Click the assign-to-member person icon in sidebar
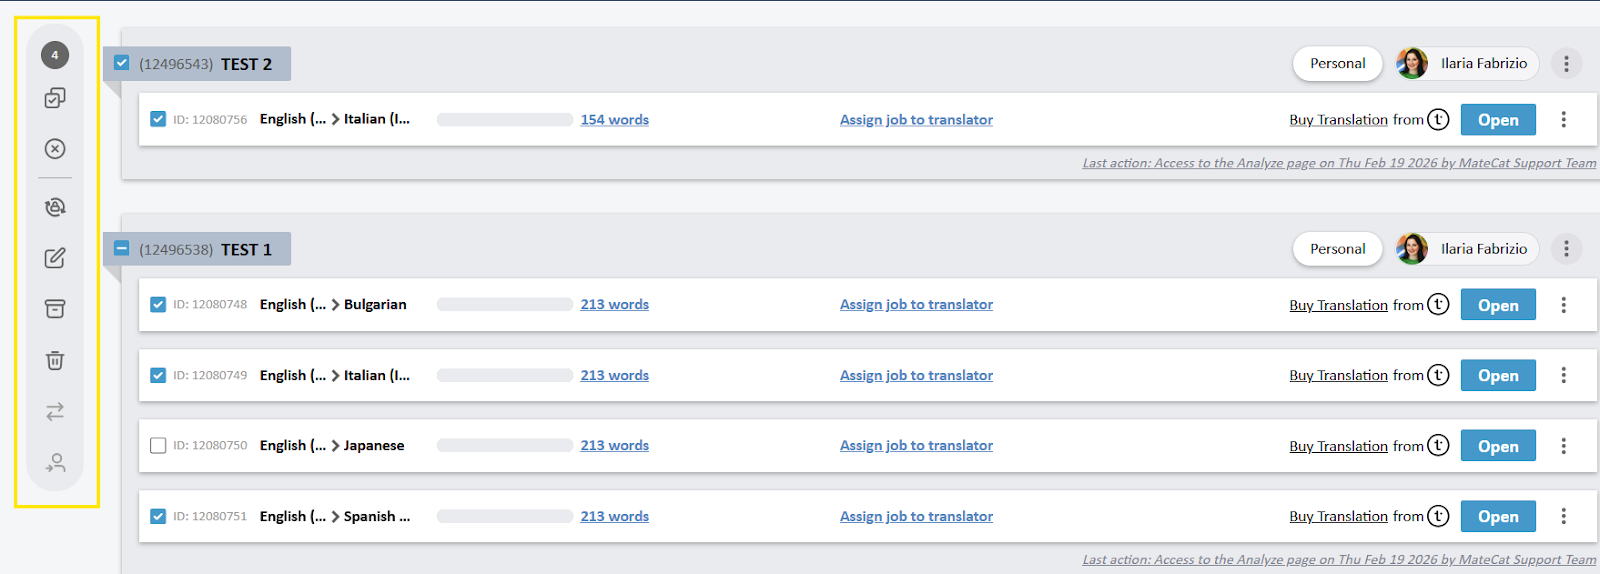This screenshot has height=574, width=1600. tap(55, 462)
